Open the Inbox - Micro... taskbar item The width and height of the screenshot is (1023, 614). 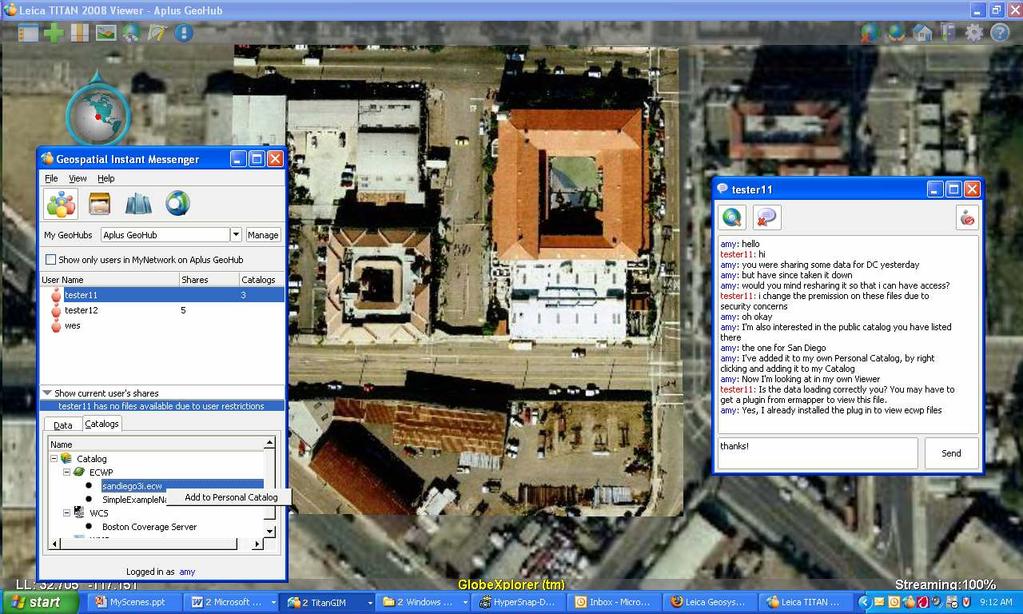pos(615,602)
